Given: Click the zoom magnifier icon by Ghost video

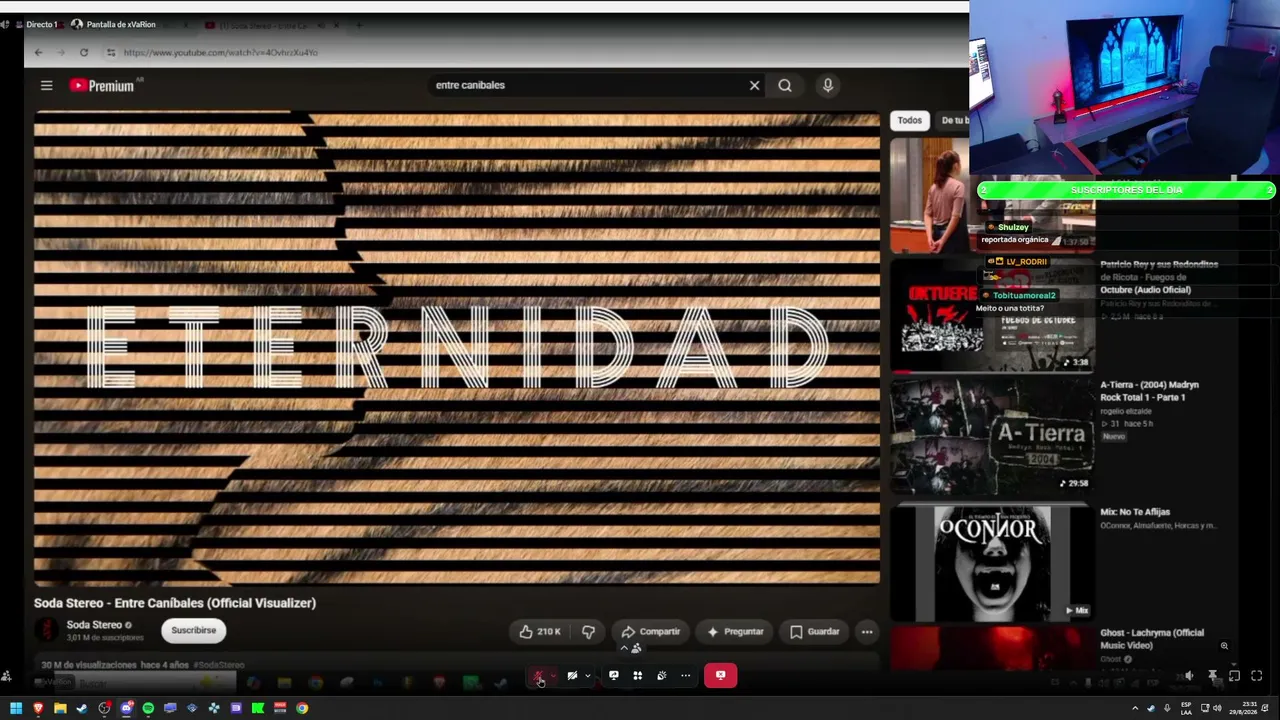Looking at the screenshot, I should click(1224, 646).
